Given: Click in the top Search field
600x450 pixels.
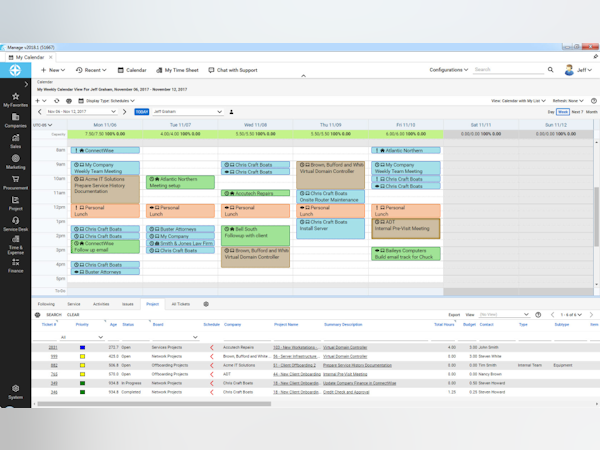Looking at the screenshot, I should (x=508, y=70).
